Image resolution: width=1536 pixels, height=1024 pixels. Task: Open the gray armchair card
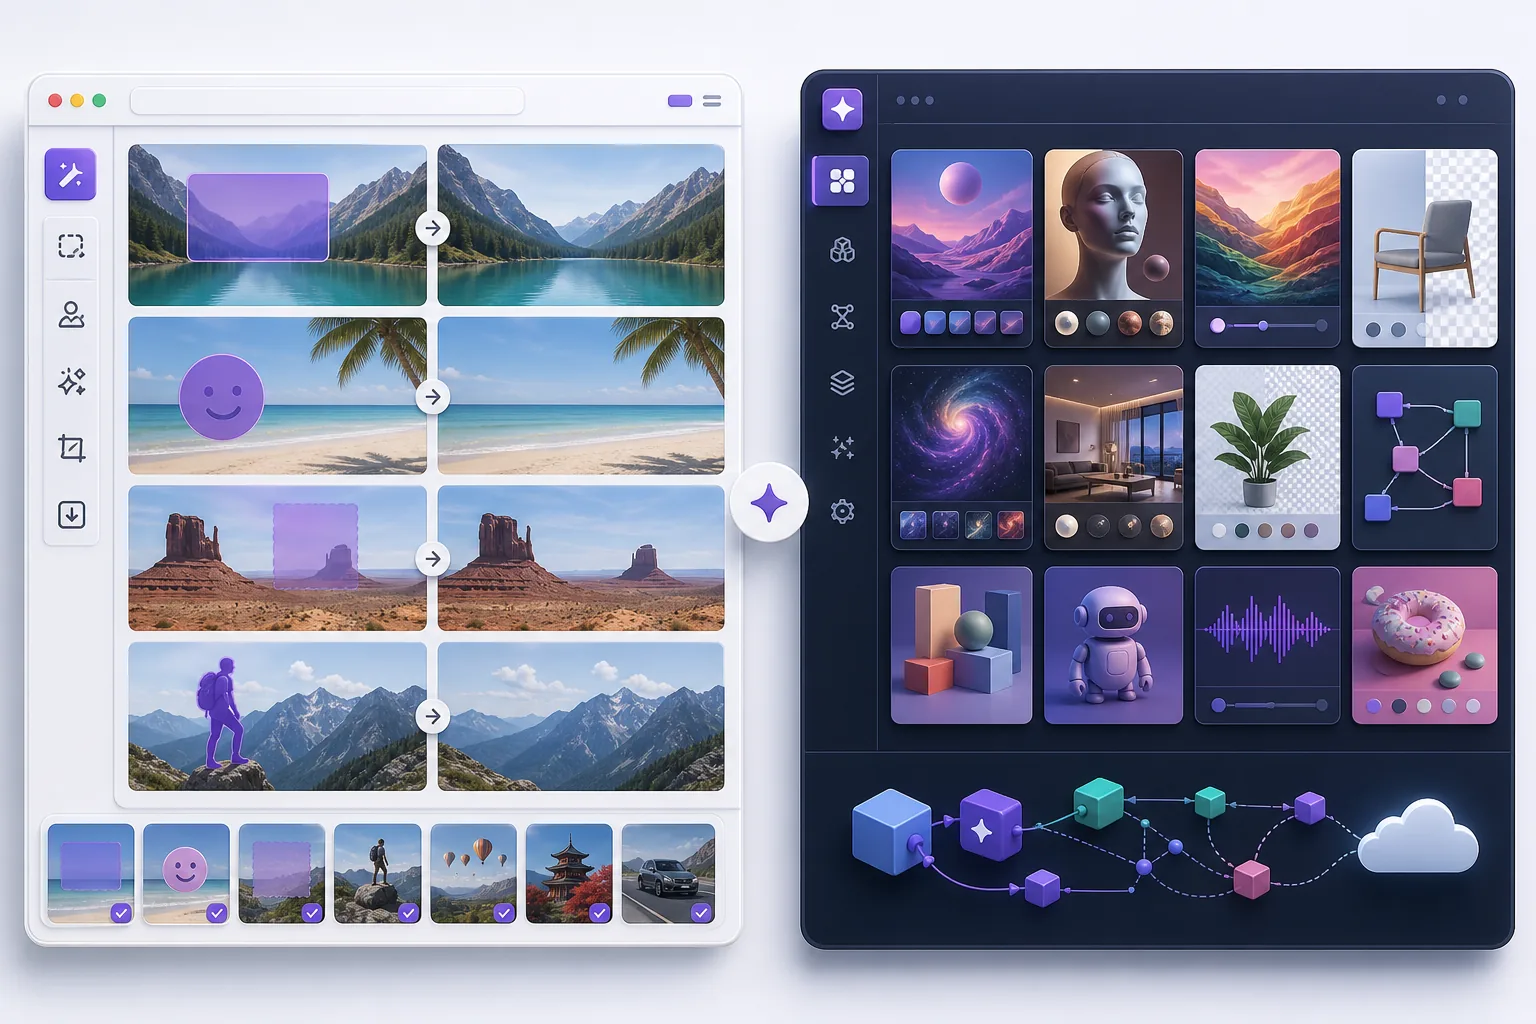[x=1424, y=248]
